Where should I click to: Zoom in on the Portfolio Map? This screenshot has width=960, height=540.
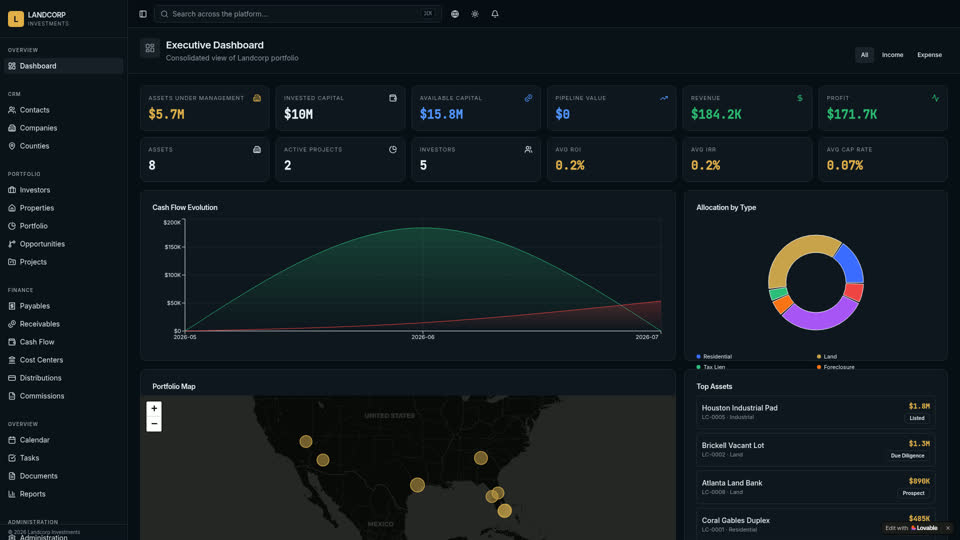[x=154, y=408]
